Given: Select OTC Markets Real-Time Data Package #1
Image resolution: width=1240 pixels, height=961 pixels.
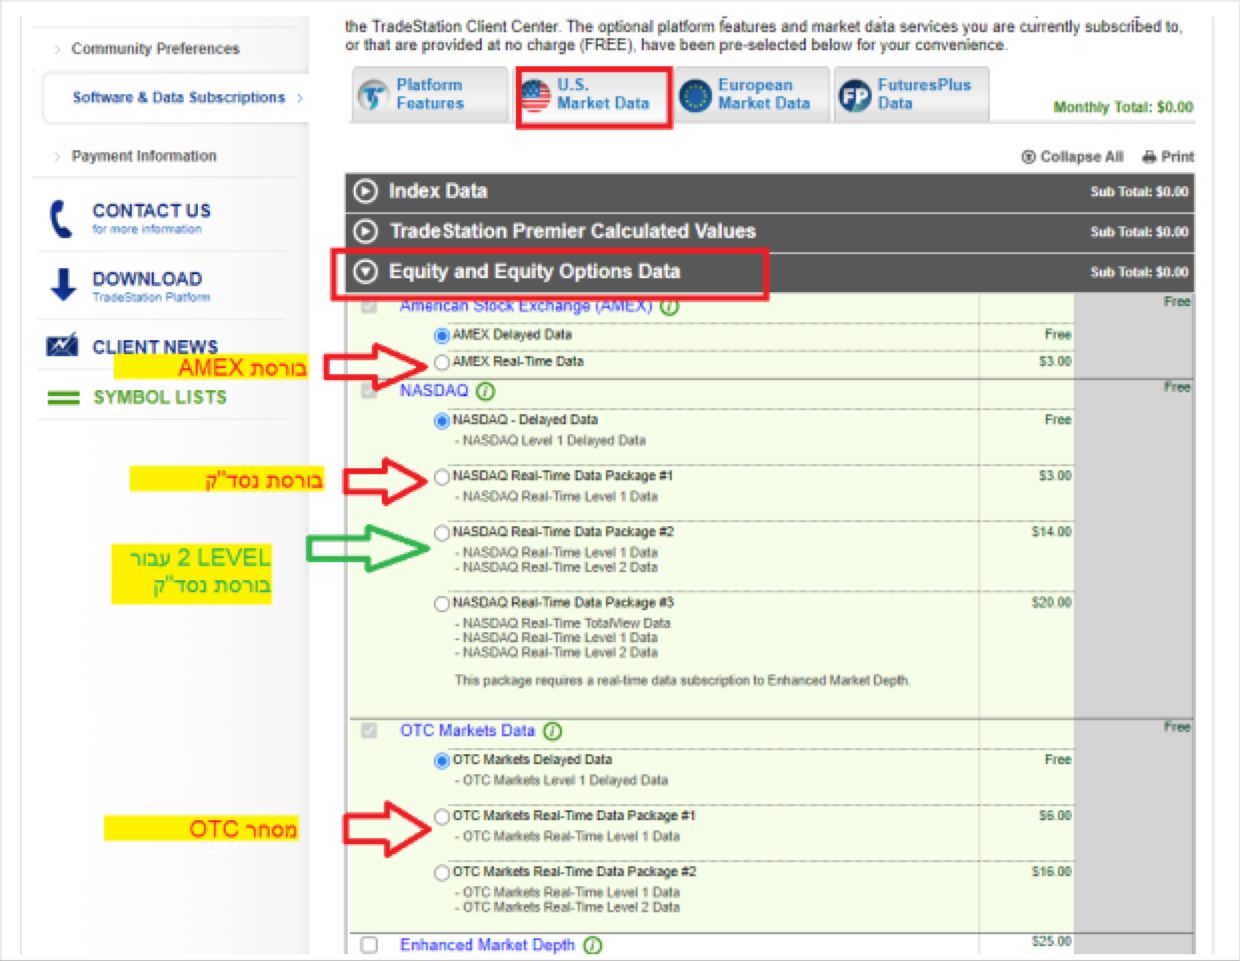Looking at the screenshot, I should tap(442, 816).
